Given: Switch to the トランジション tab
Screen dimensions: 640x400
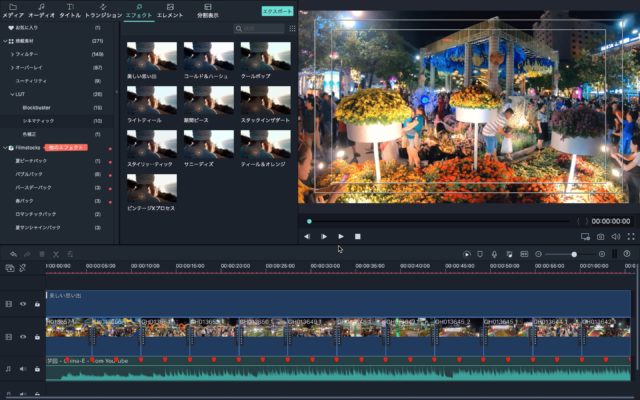Looking at the screenshot, I should pos(103,11).
